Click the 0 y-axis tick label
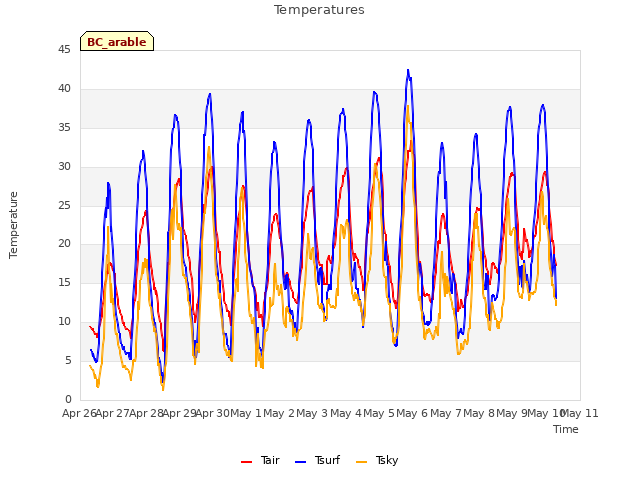Image resolution: width=640 pixels, height=480 pixels. pyautogui.click(x=68, y=399)
